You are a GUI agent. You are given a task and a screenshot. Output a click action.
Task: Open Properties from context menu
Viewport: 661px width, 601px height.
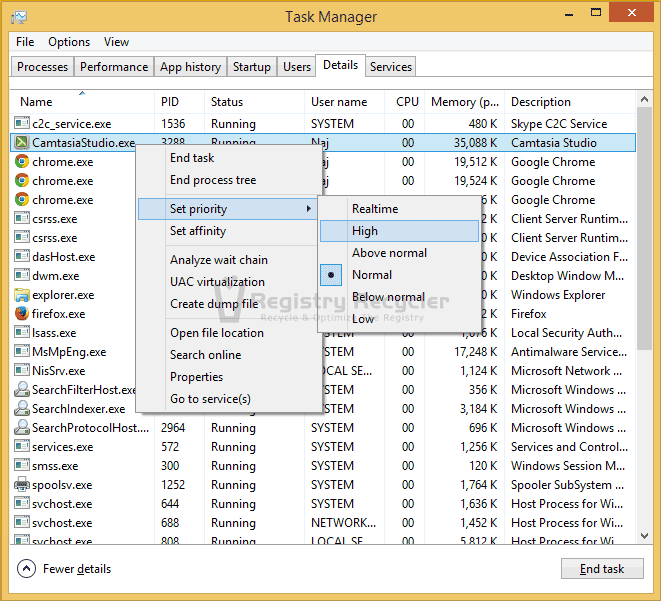pyautogui.click(x=228, y=377)
